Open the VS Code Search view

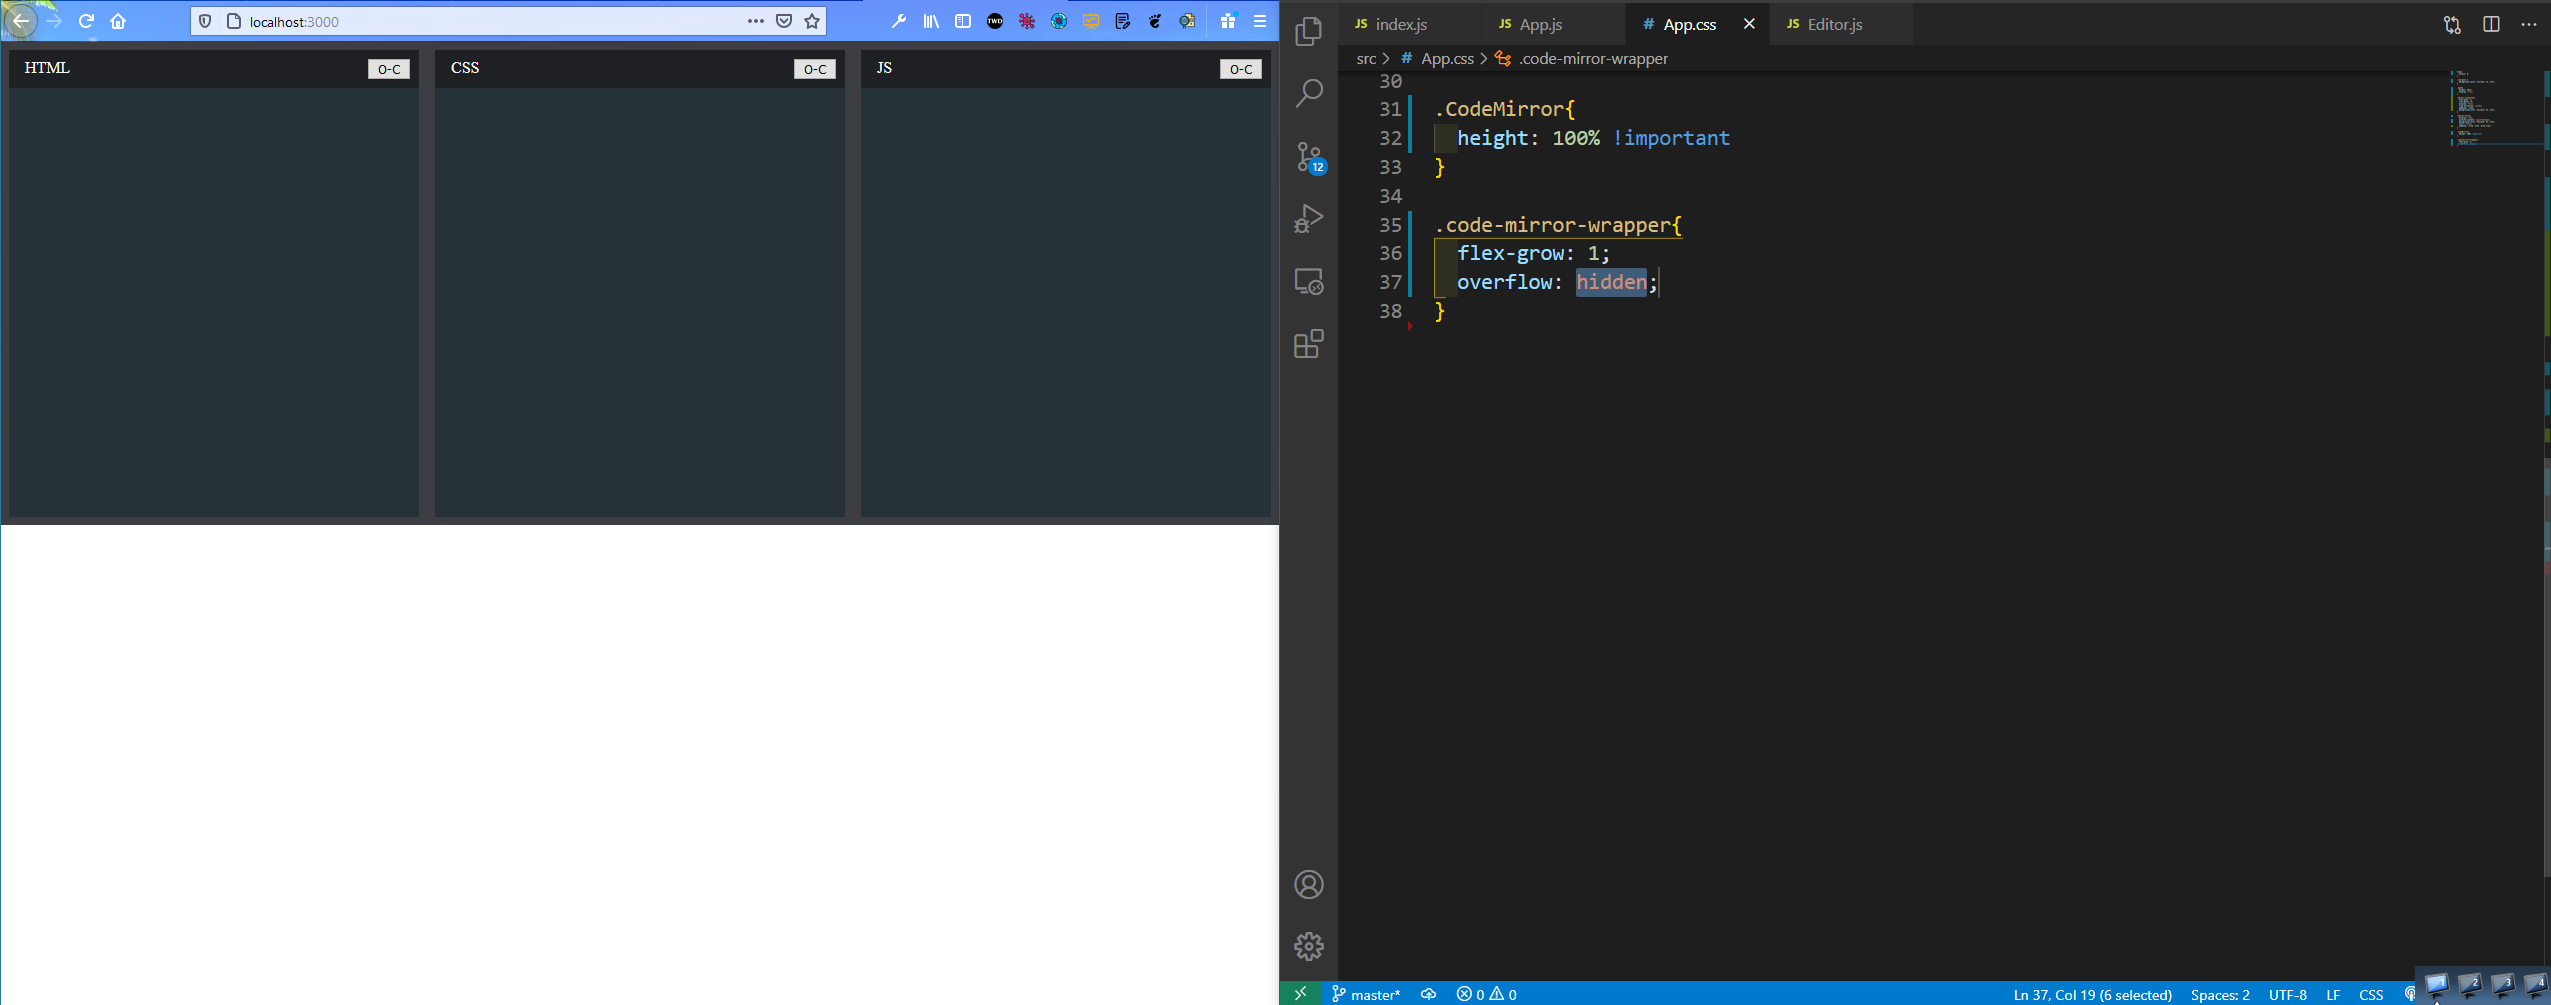point(1308,93)
